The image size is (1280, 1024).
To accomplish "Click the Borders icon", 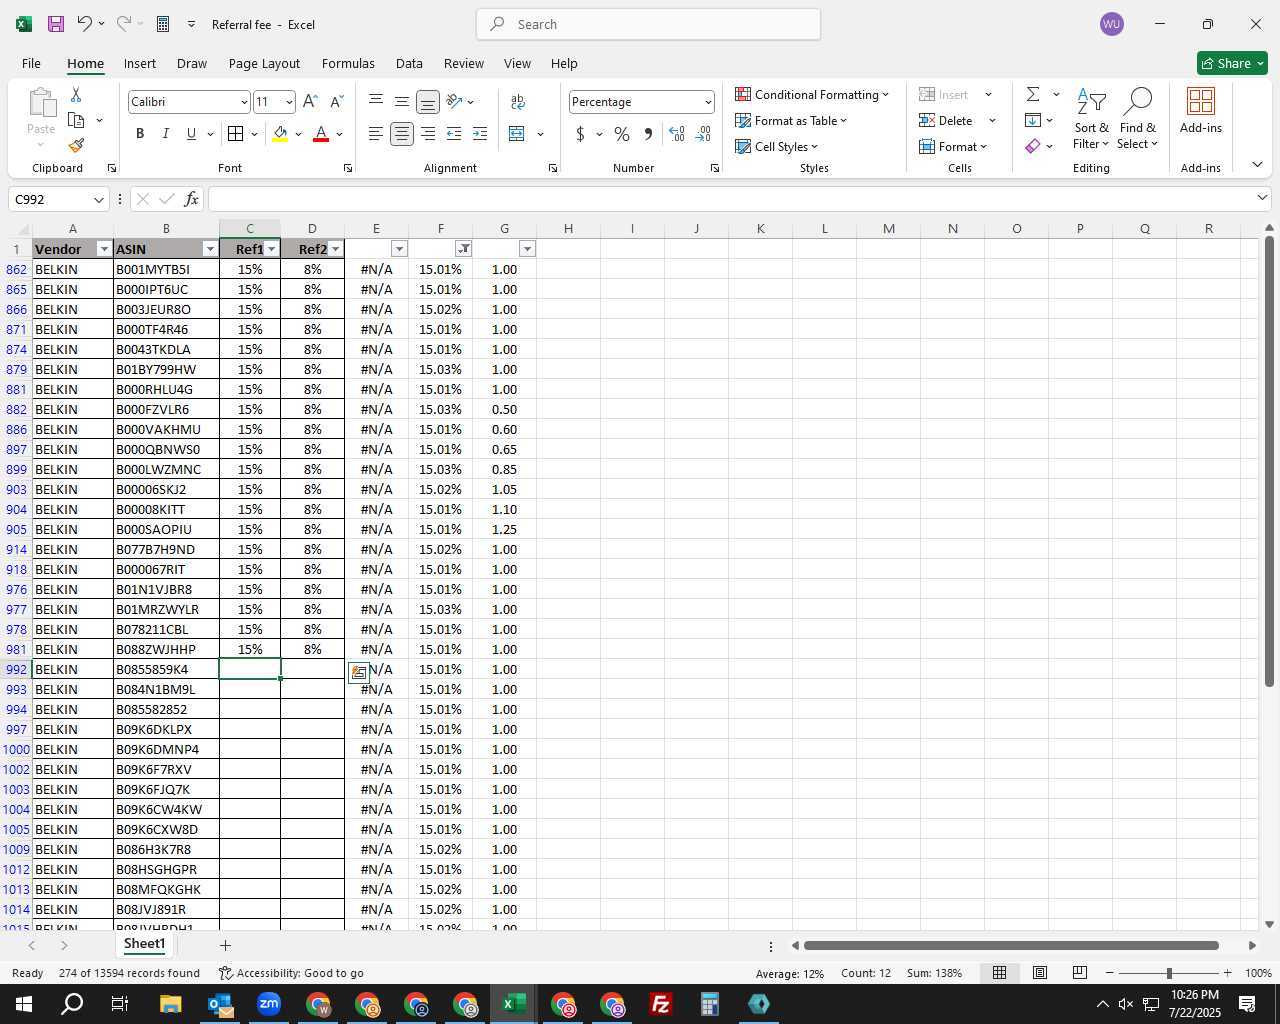I will click(235, 134).
